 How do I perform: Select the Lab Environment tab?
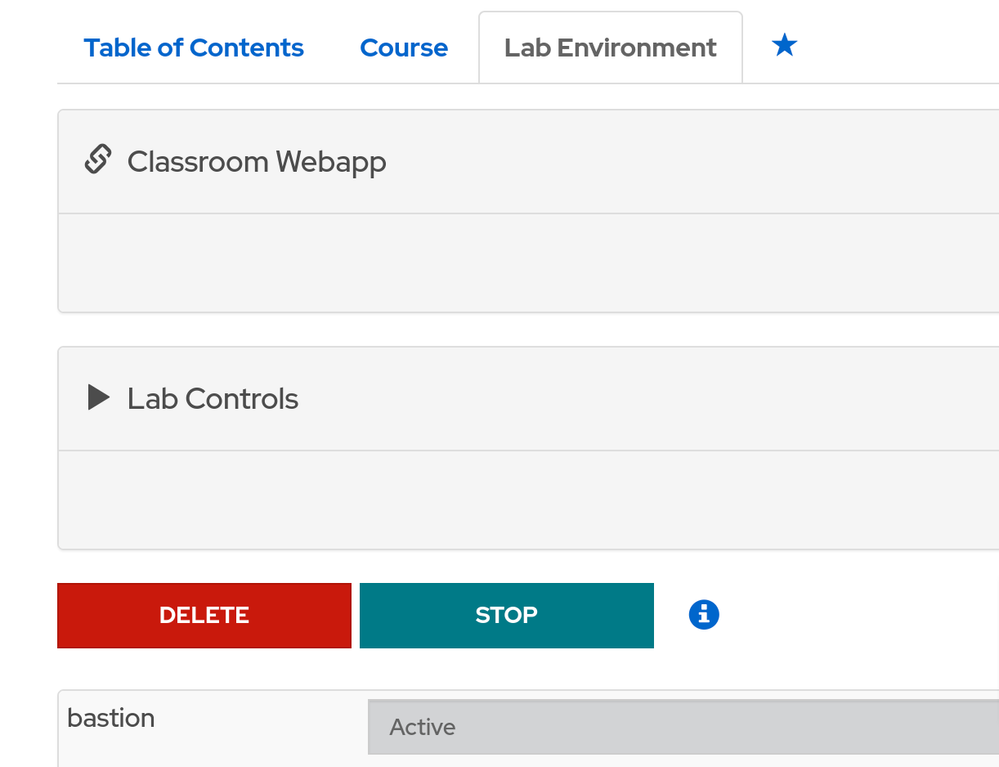(610, 48)
